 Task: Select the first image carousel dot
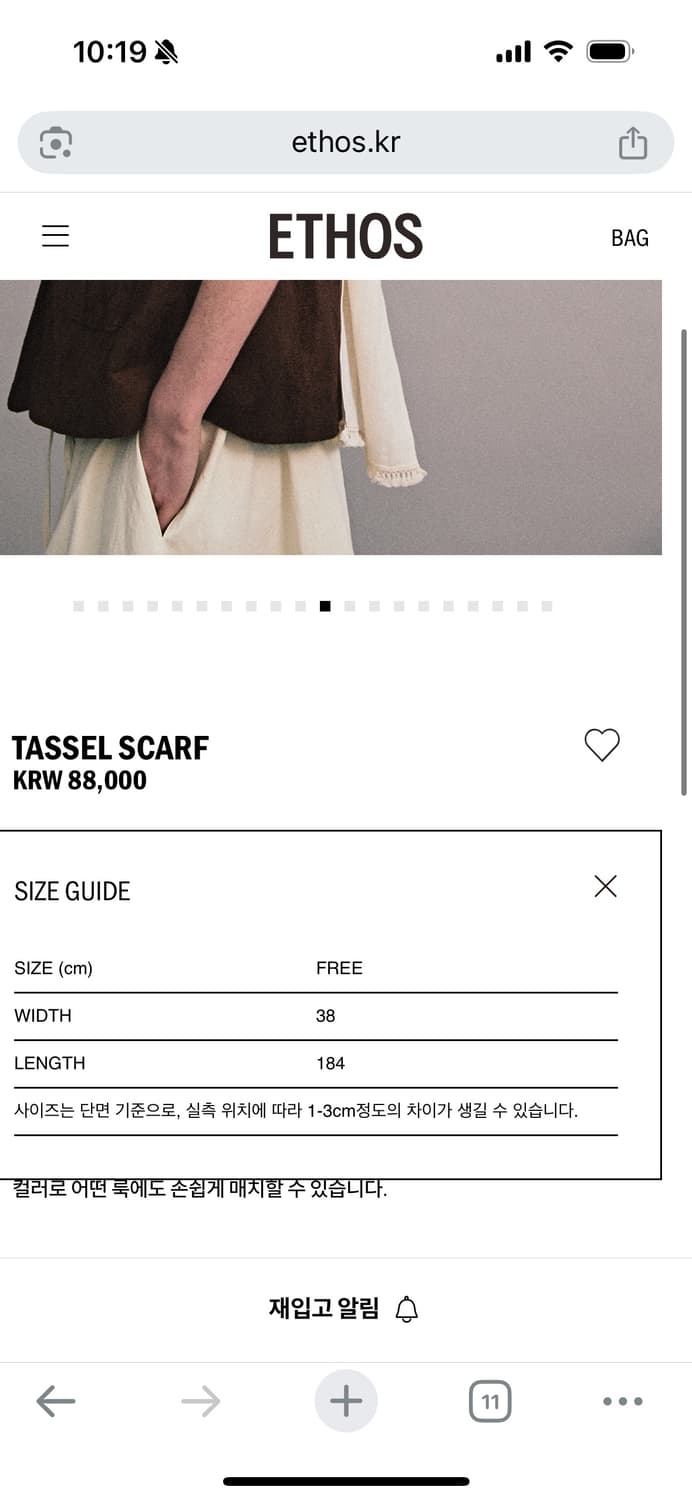78,606
